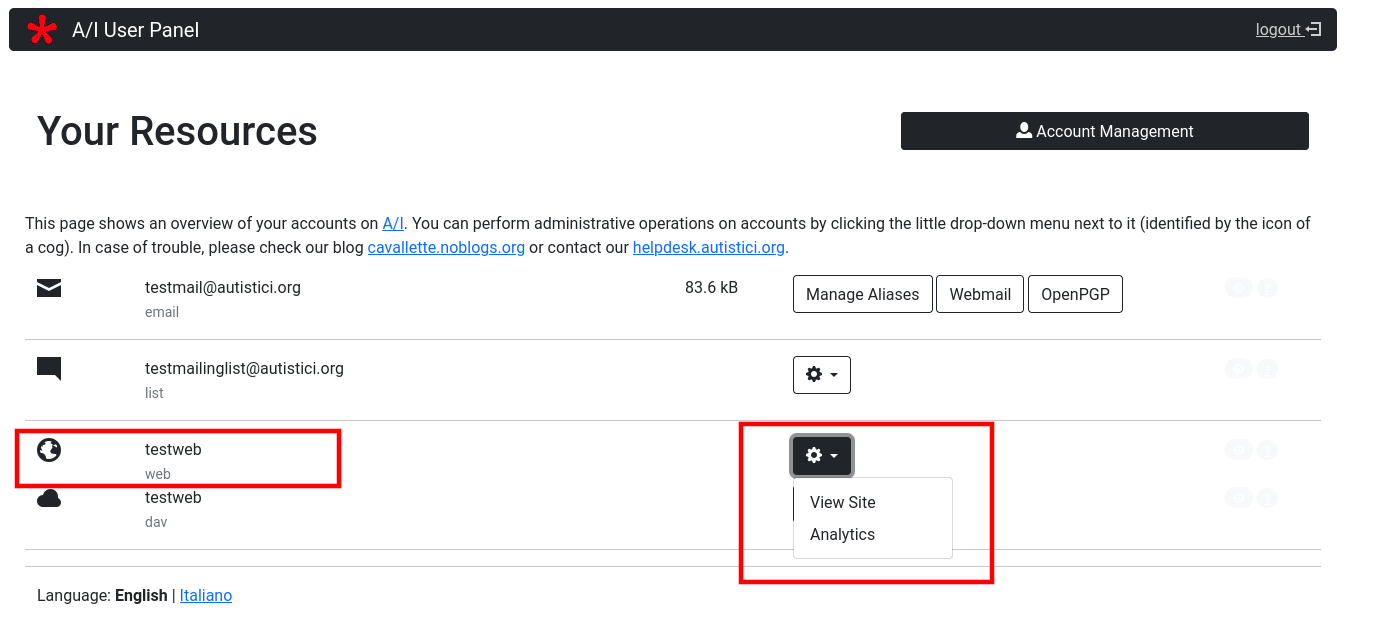Click the cloud icon beside testweb dav
The image size is (1383, 636).
click(x=49, y=498)
